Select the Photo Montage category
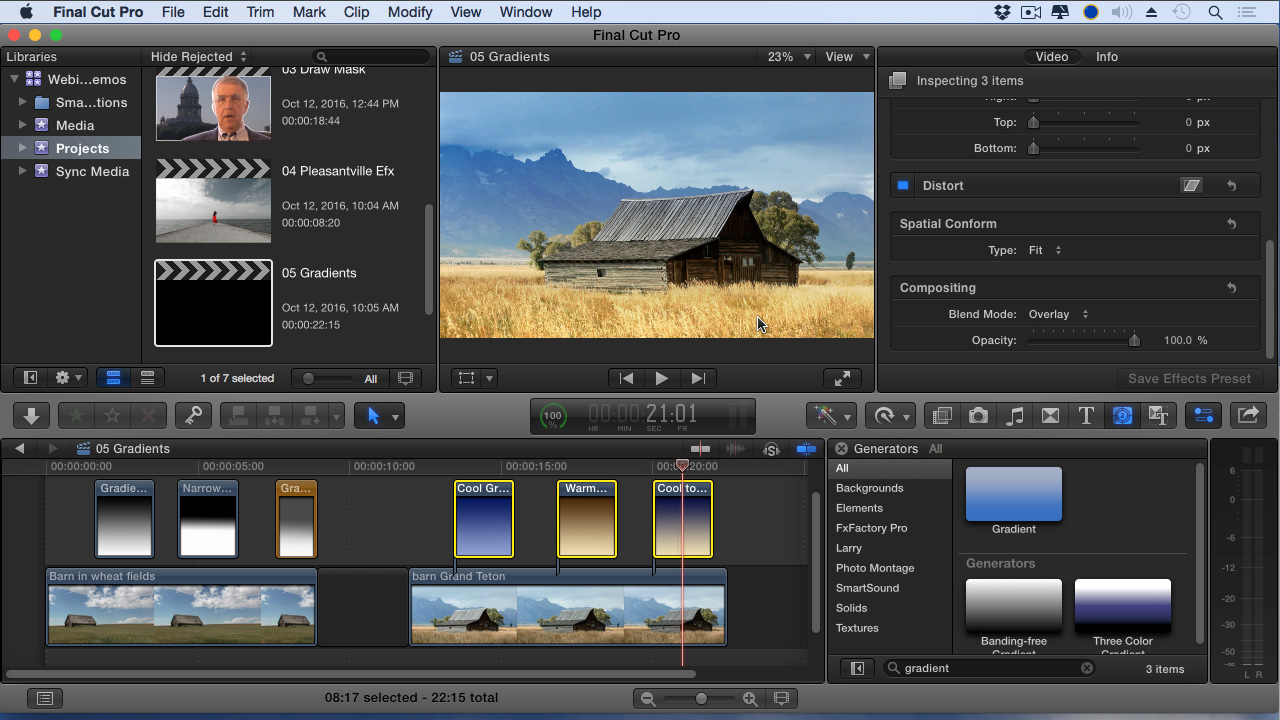The image size is (1280, 720). tap(875, 568)
